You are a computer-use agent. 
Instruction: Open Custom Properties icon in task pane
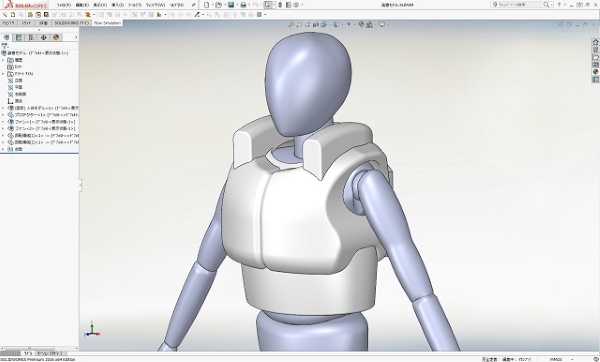point(595,80)
